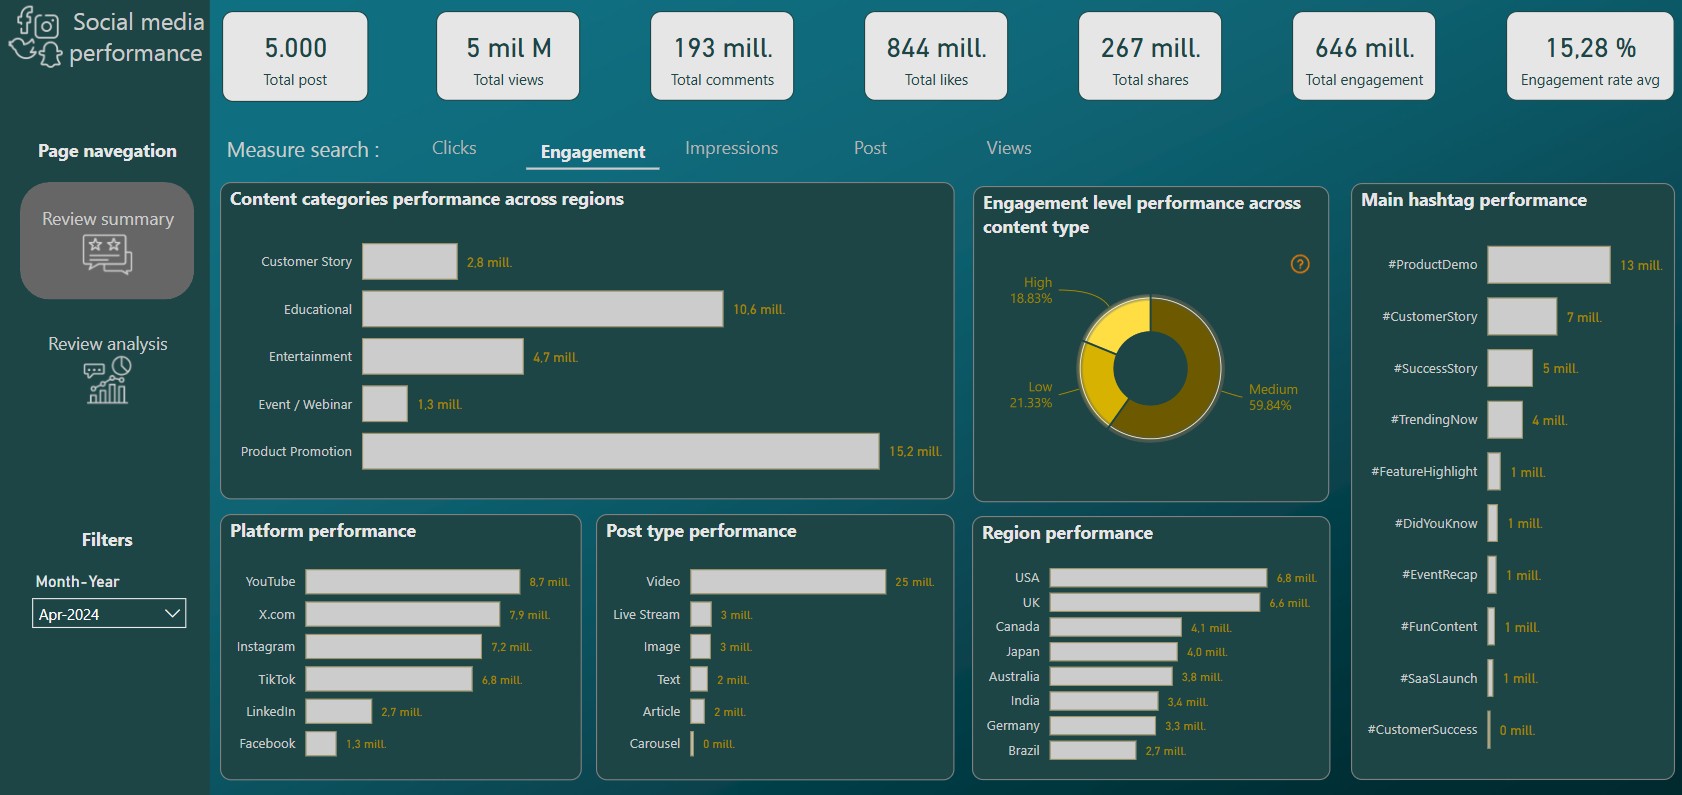Viewport: 1682px width, 795px height.
Task: Select the Engagement measure tab
Action: pos(592,152)
